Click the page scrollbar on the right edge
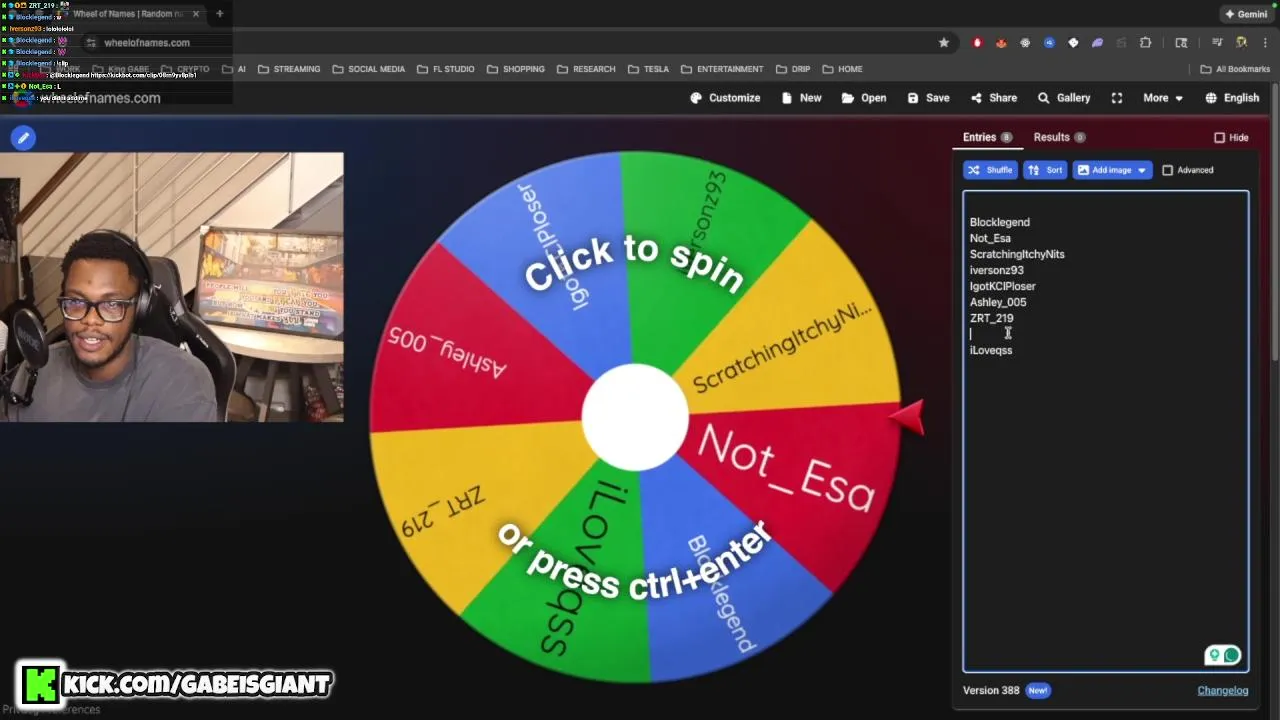The image size is (1280, 720). point(1275,220)
